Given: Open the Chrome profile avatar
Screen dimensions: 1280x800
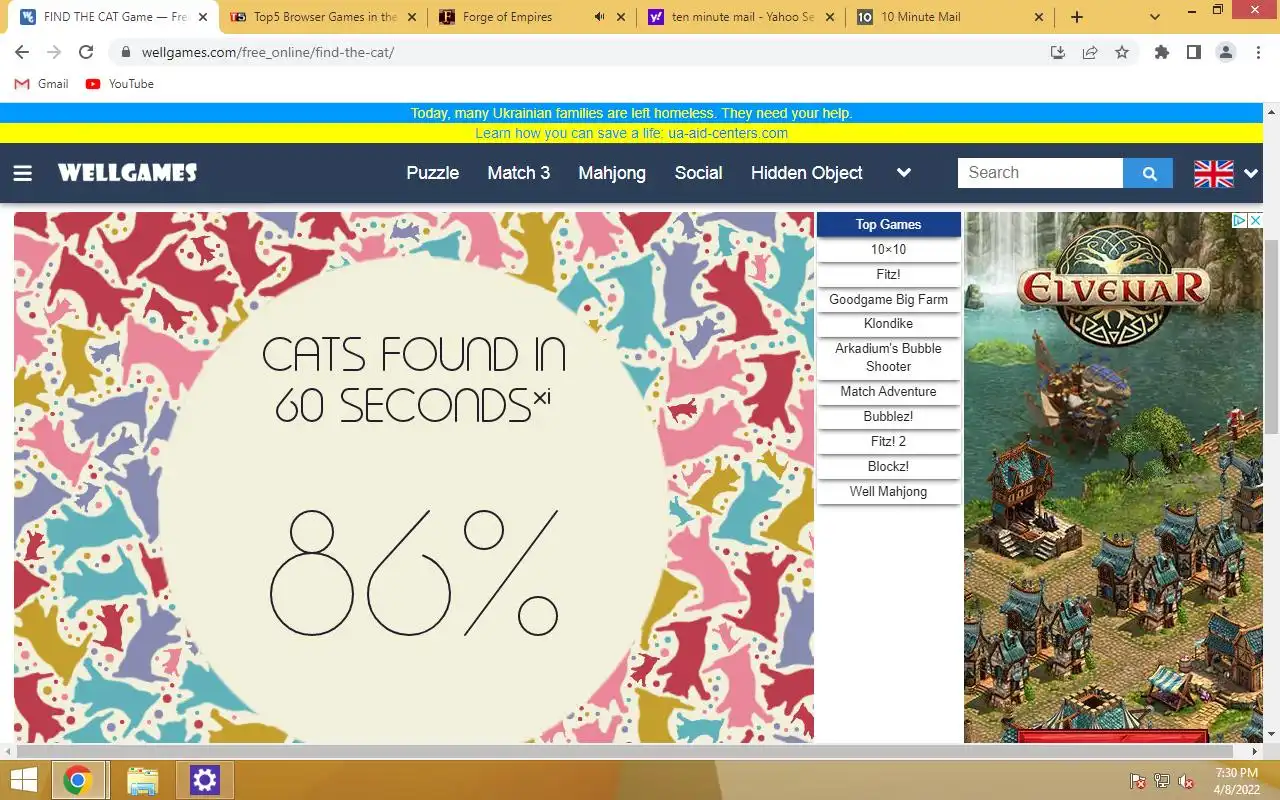Looking at the screenshot, I should [1226, 52].
